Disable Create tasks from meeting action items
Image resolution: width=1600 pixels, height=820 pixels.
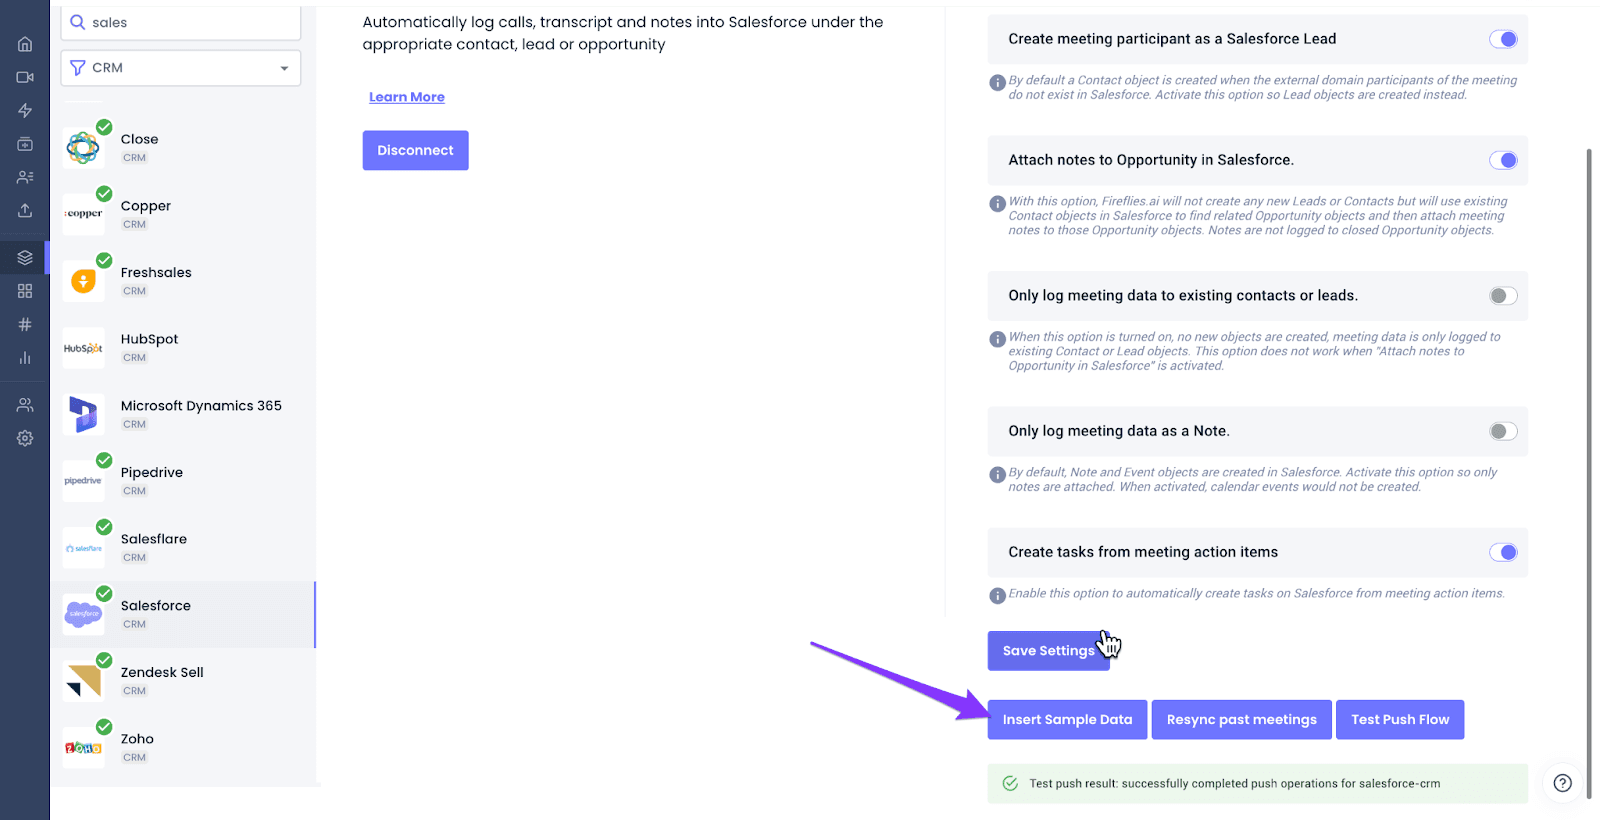1503,552
